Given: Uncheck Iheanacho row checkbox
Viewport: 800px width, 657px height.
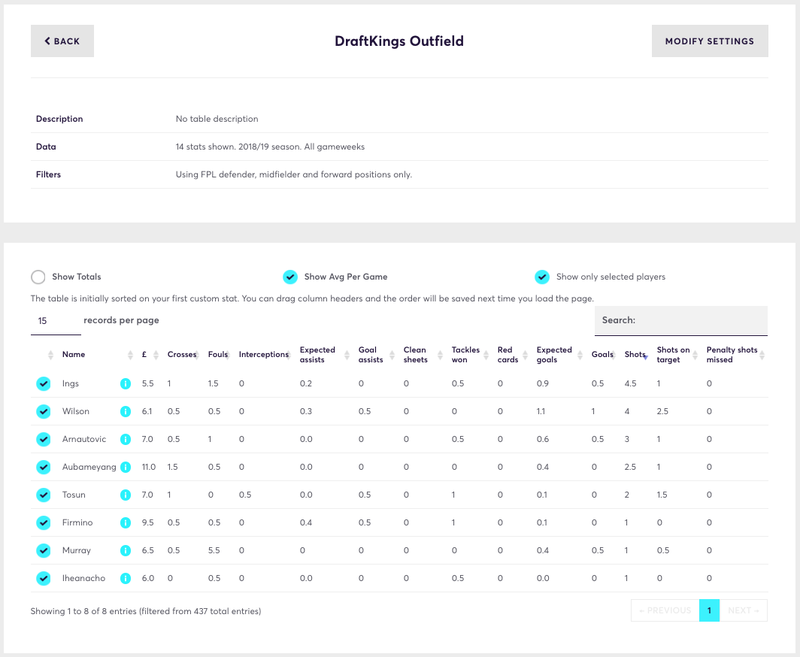Looking at the screenshot, I should (43, 578).
